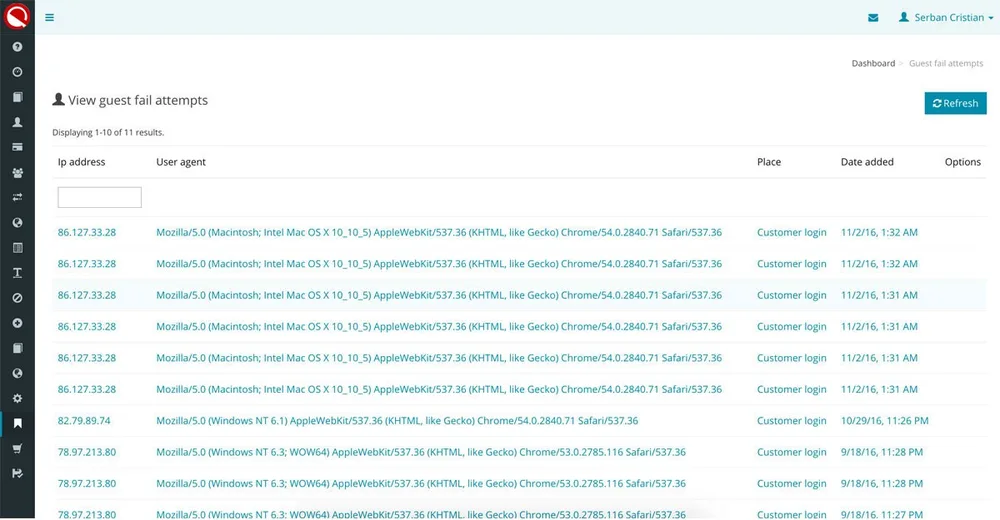The image size is (1000, 520).
Task: Click the Options column header
Action: pyautogui.click(x=963, y=162)
